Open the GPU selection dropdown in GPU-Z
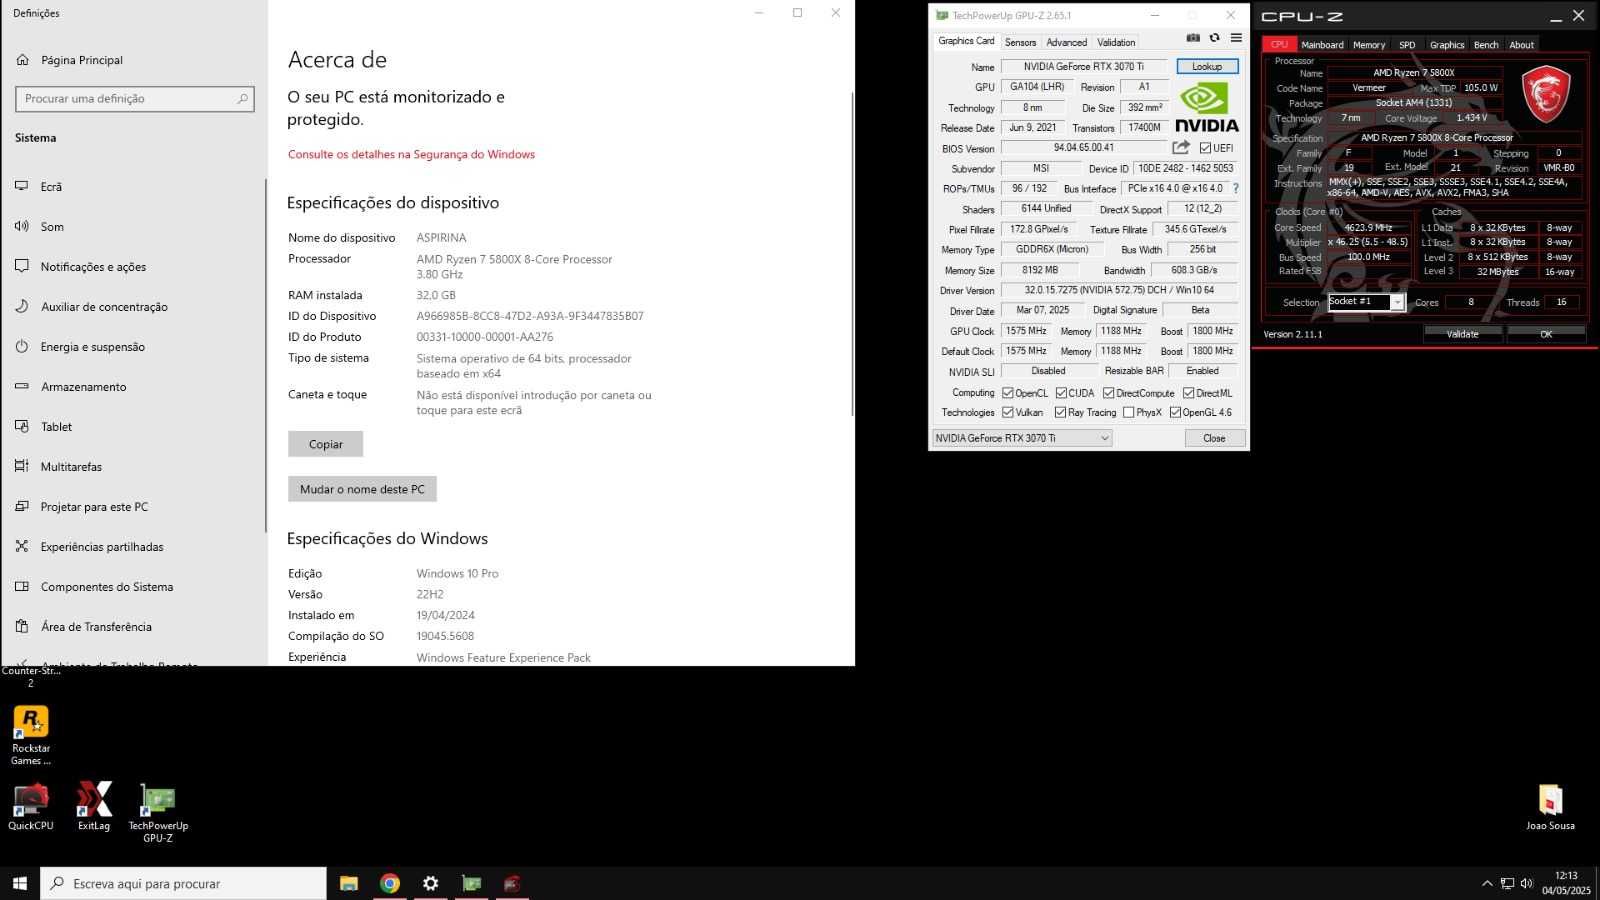 click(x=1022, y=438)
